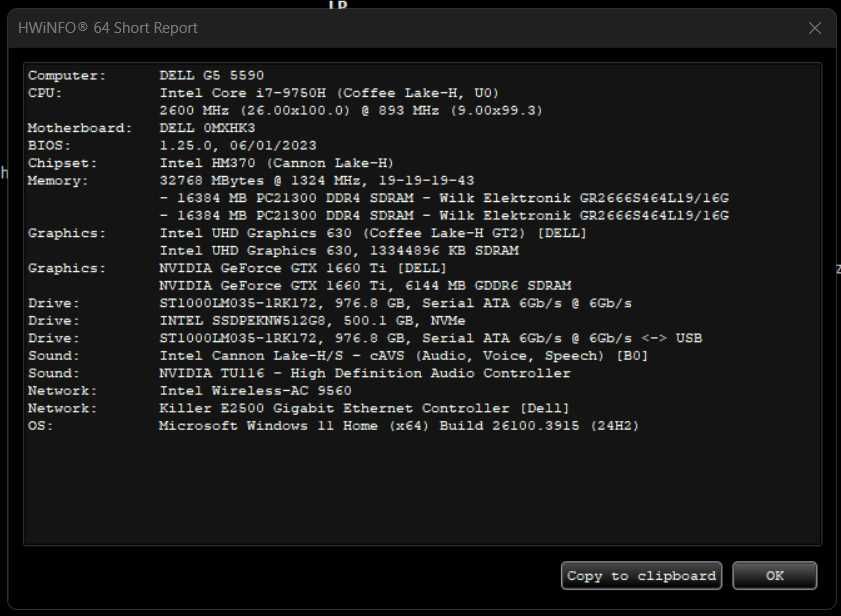Click the GTX 1660 Ti 6144 MB GDDR6 line
Viewport: 841px width, 616px height.
(365, 286)
